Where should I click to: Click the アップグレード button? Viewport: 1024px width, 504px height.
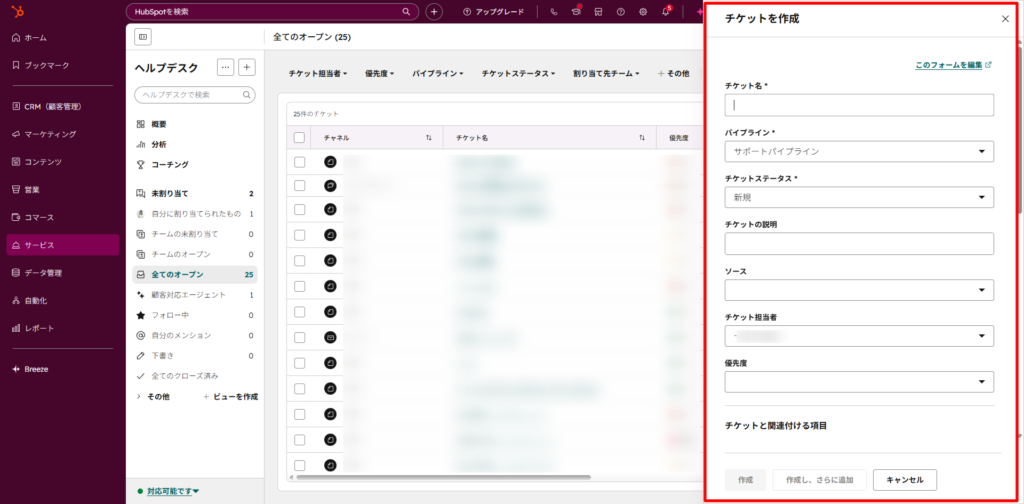(493, 12)
